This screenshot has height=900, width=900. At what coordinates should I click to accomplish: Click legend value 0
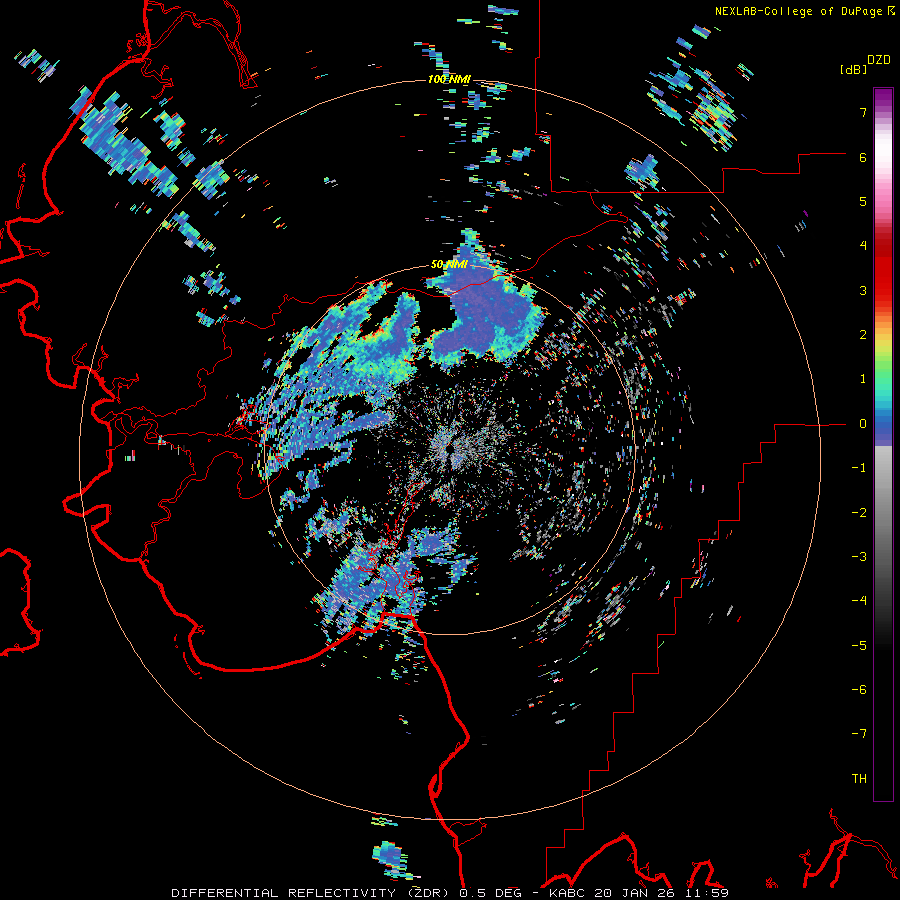coord(863,424)
